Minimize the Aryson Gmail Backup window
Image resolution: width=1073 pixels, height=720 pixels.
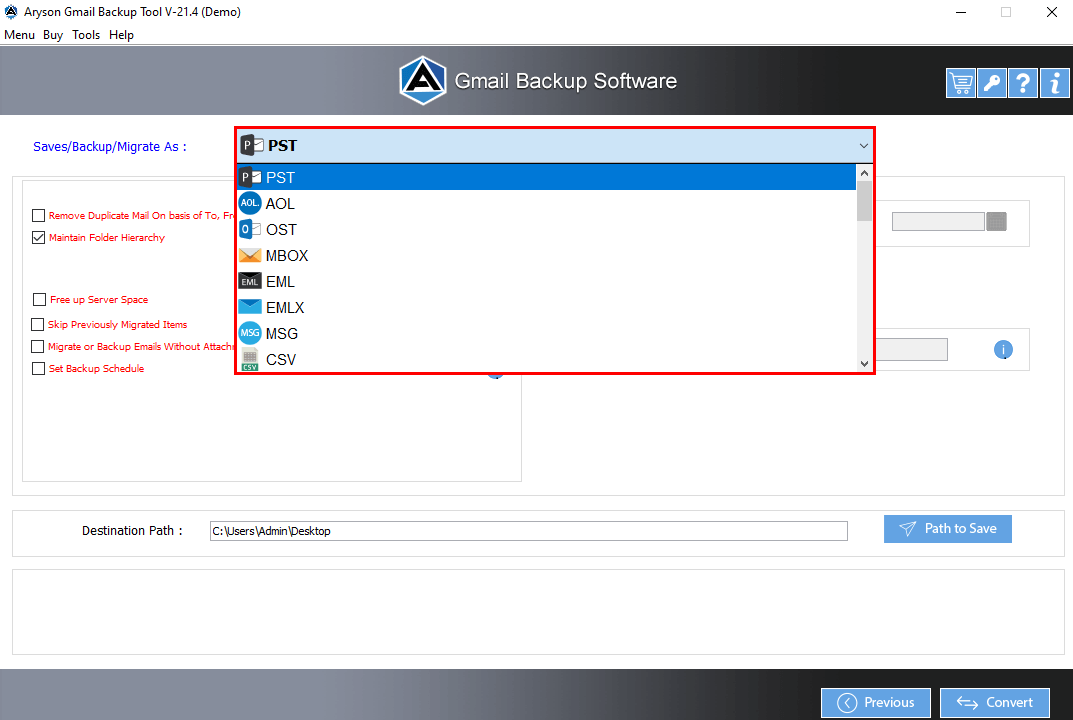[x=961, y=12]
